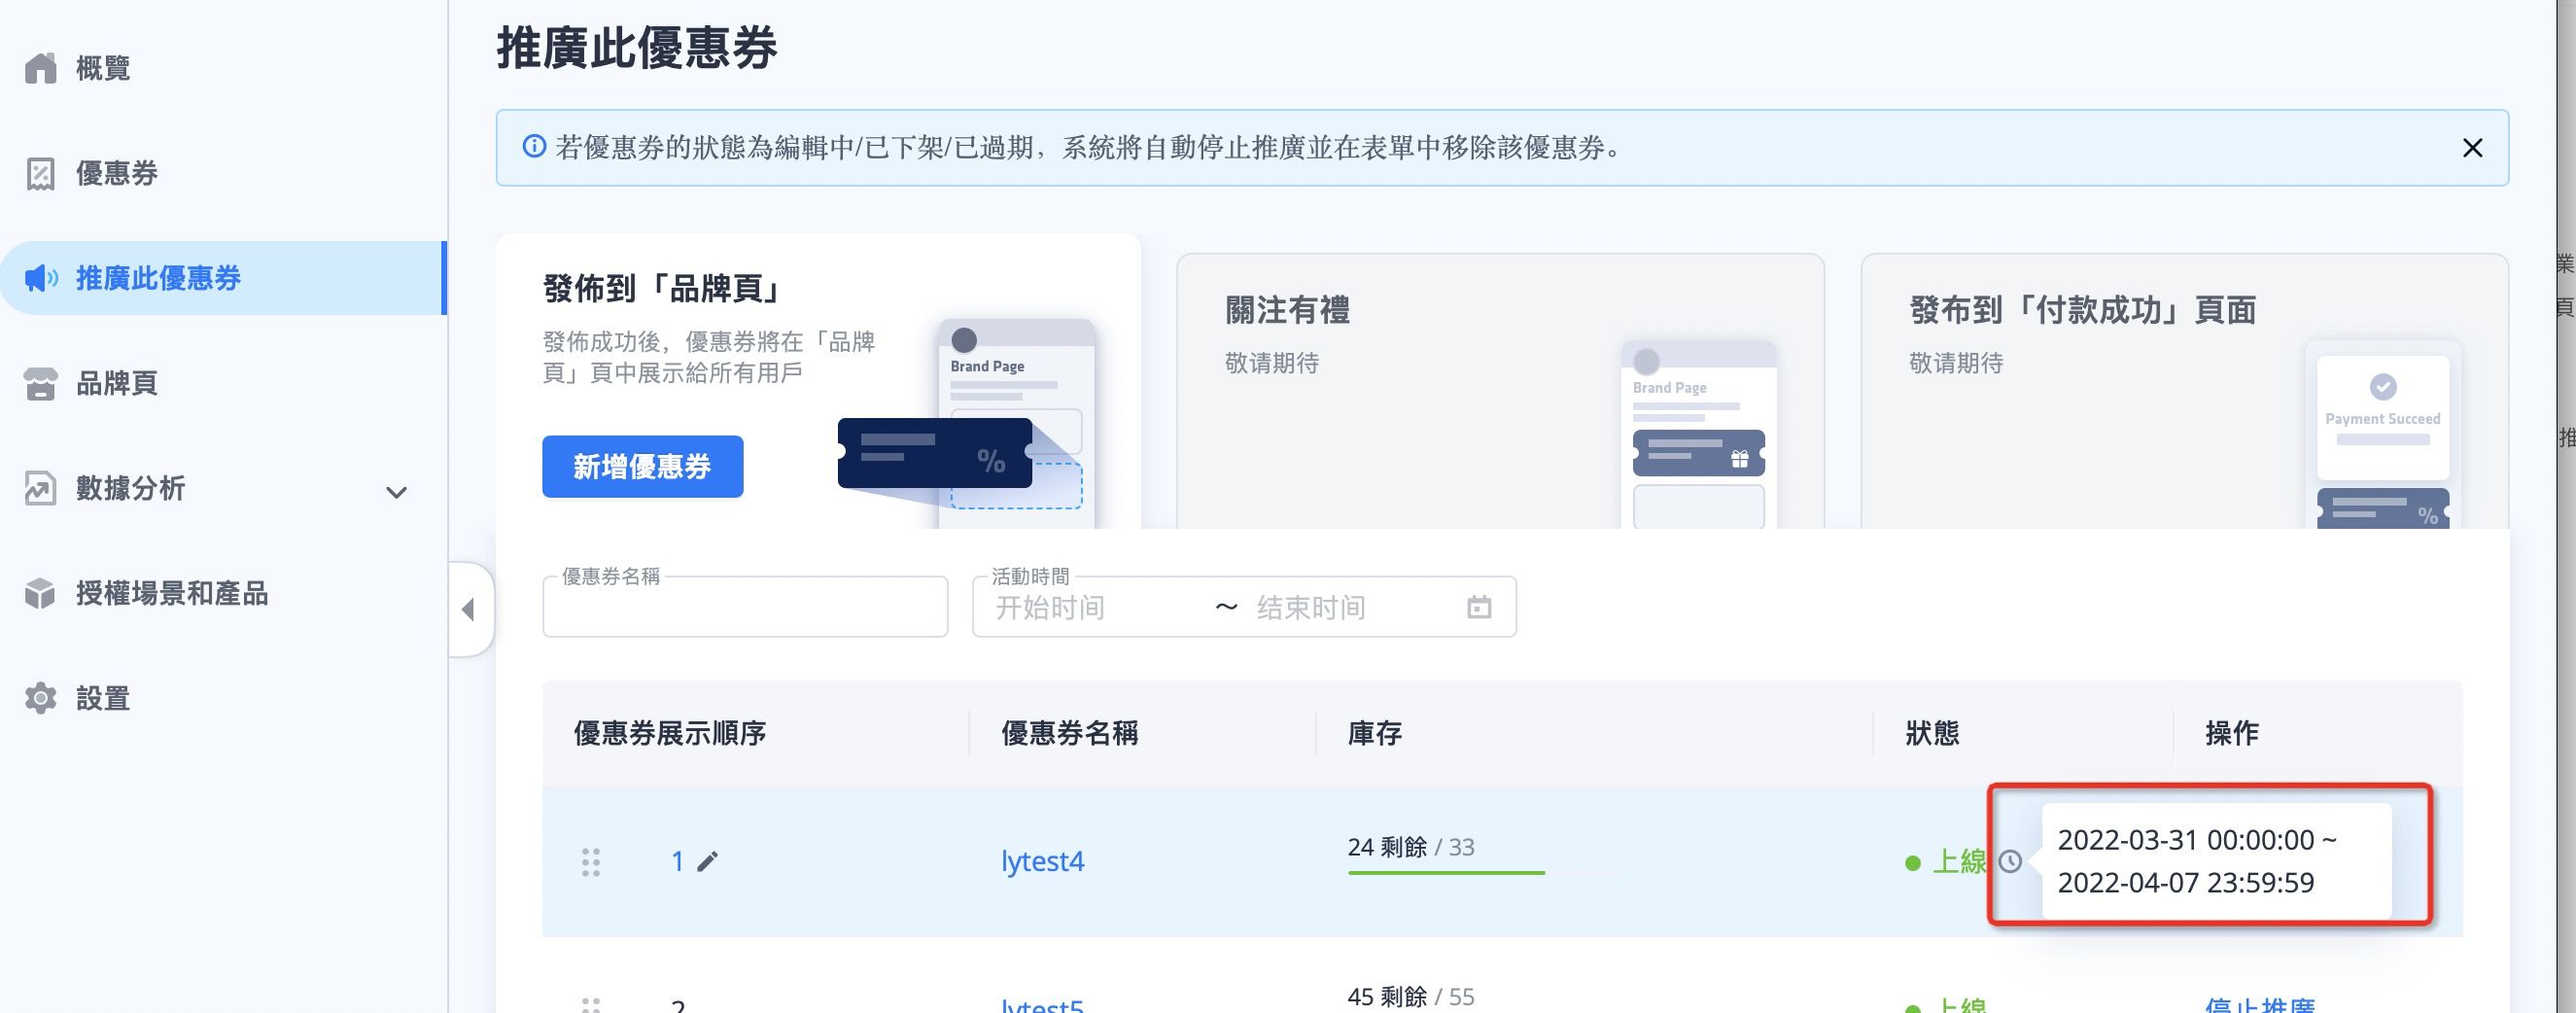Click the lytest4 stock progress bar

(1446, 873)
